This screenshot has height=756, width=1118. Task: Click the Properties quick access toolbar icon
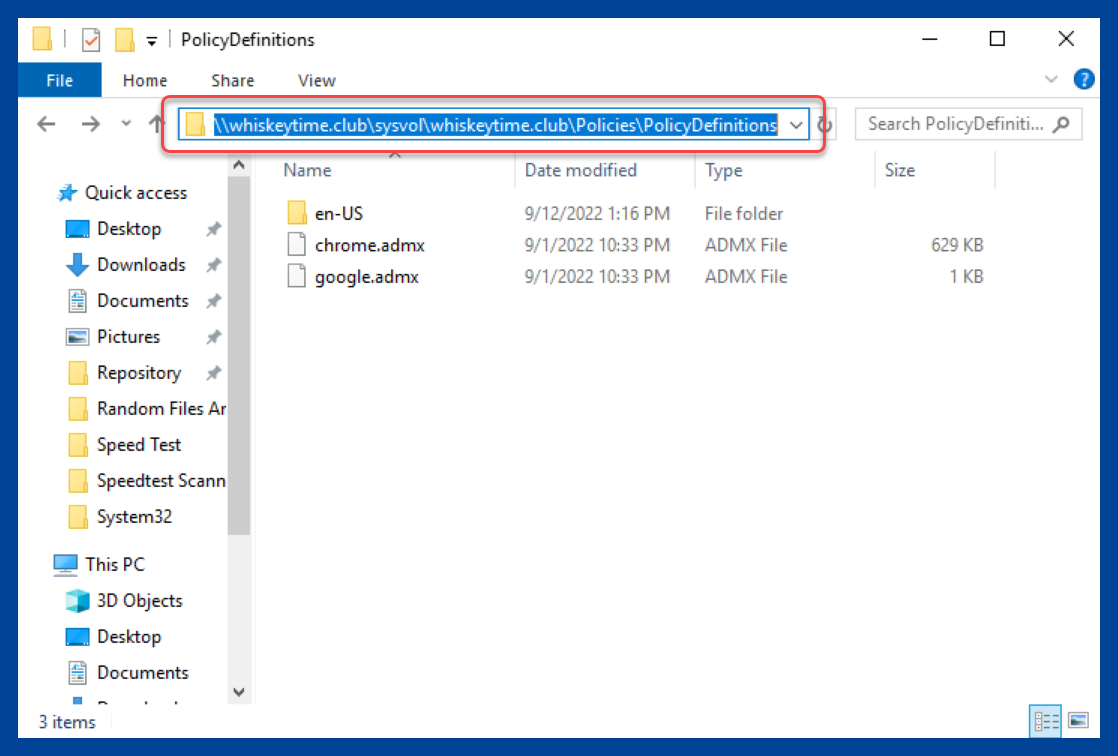tap(91, 40)
